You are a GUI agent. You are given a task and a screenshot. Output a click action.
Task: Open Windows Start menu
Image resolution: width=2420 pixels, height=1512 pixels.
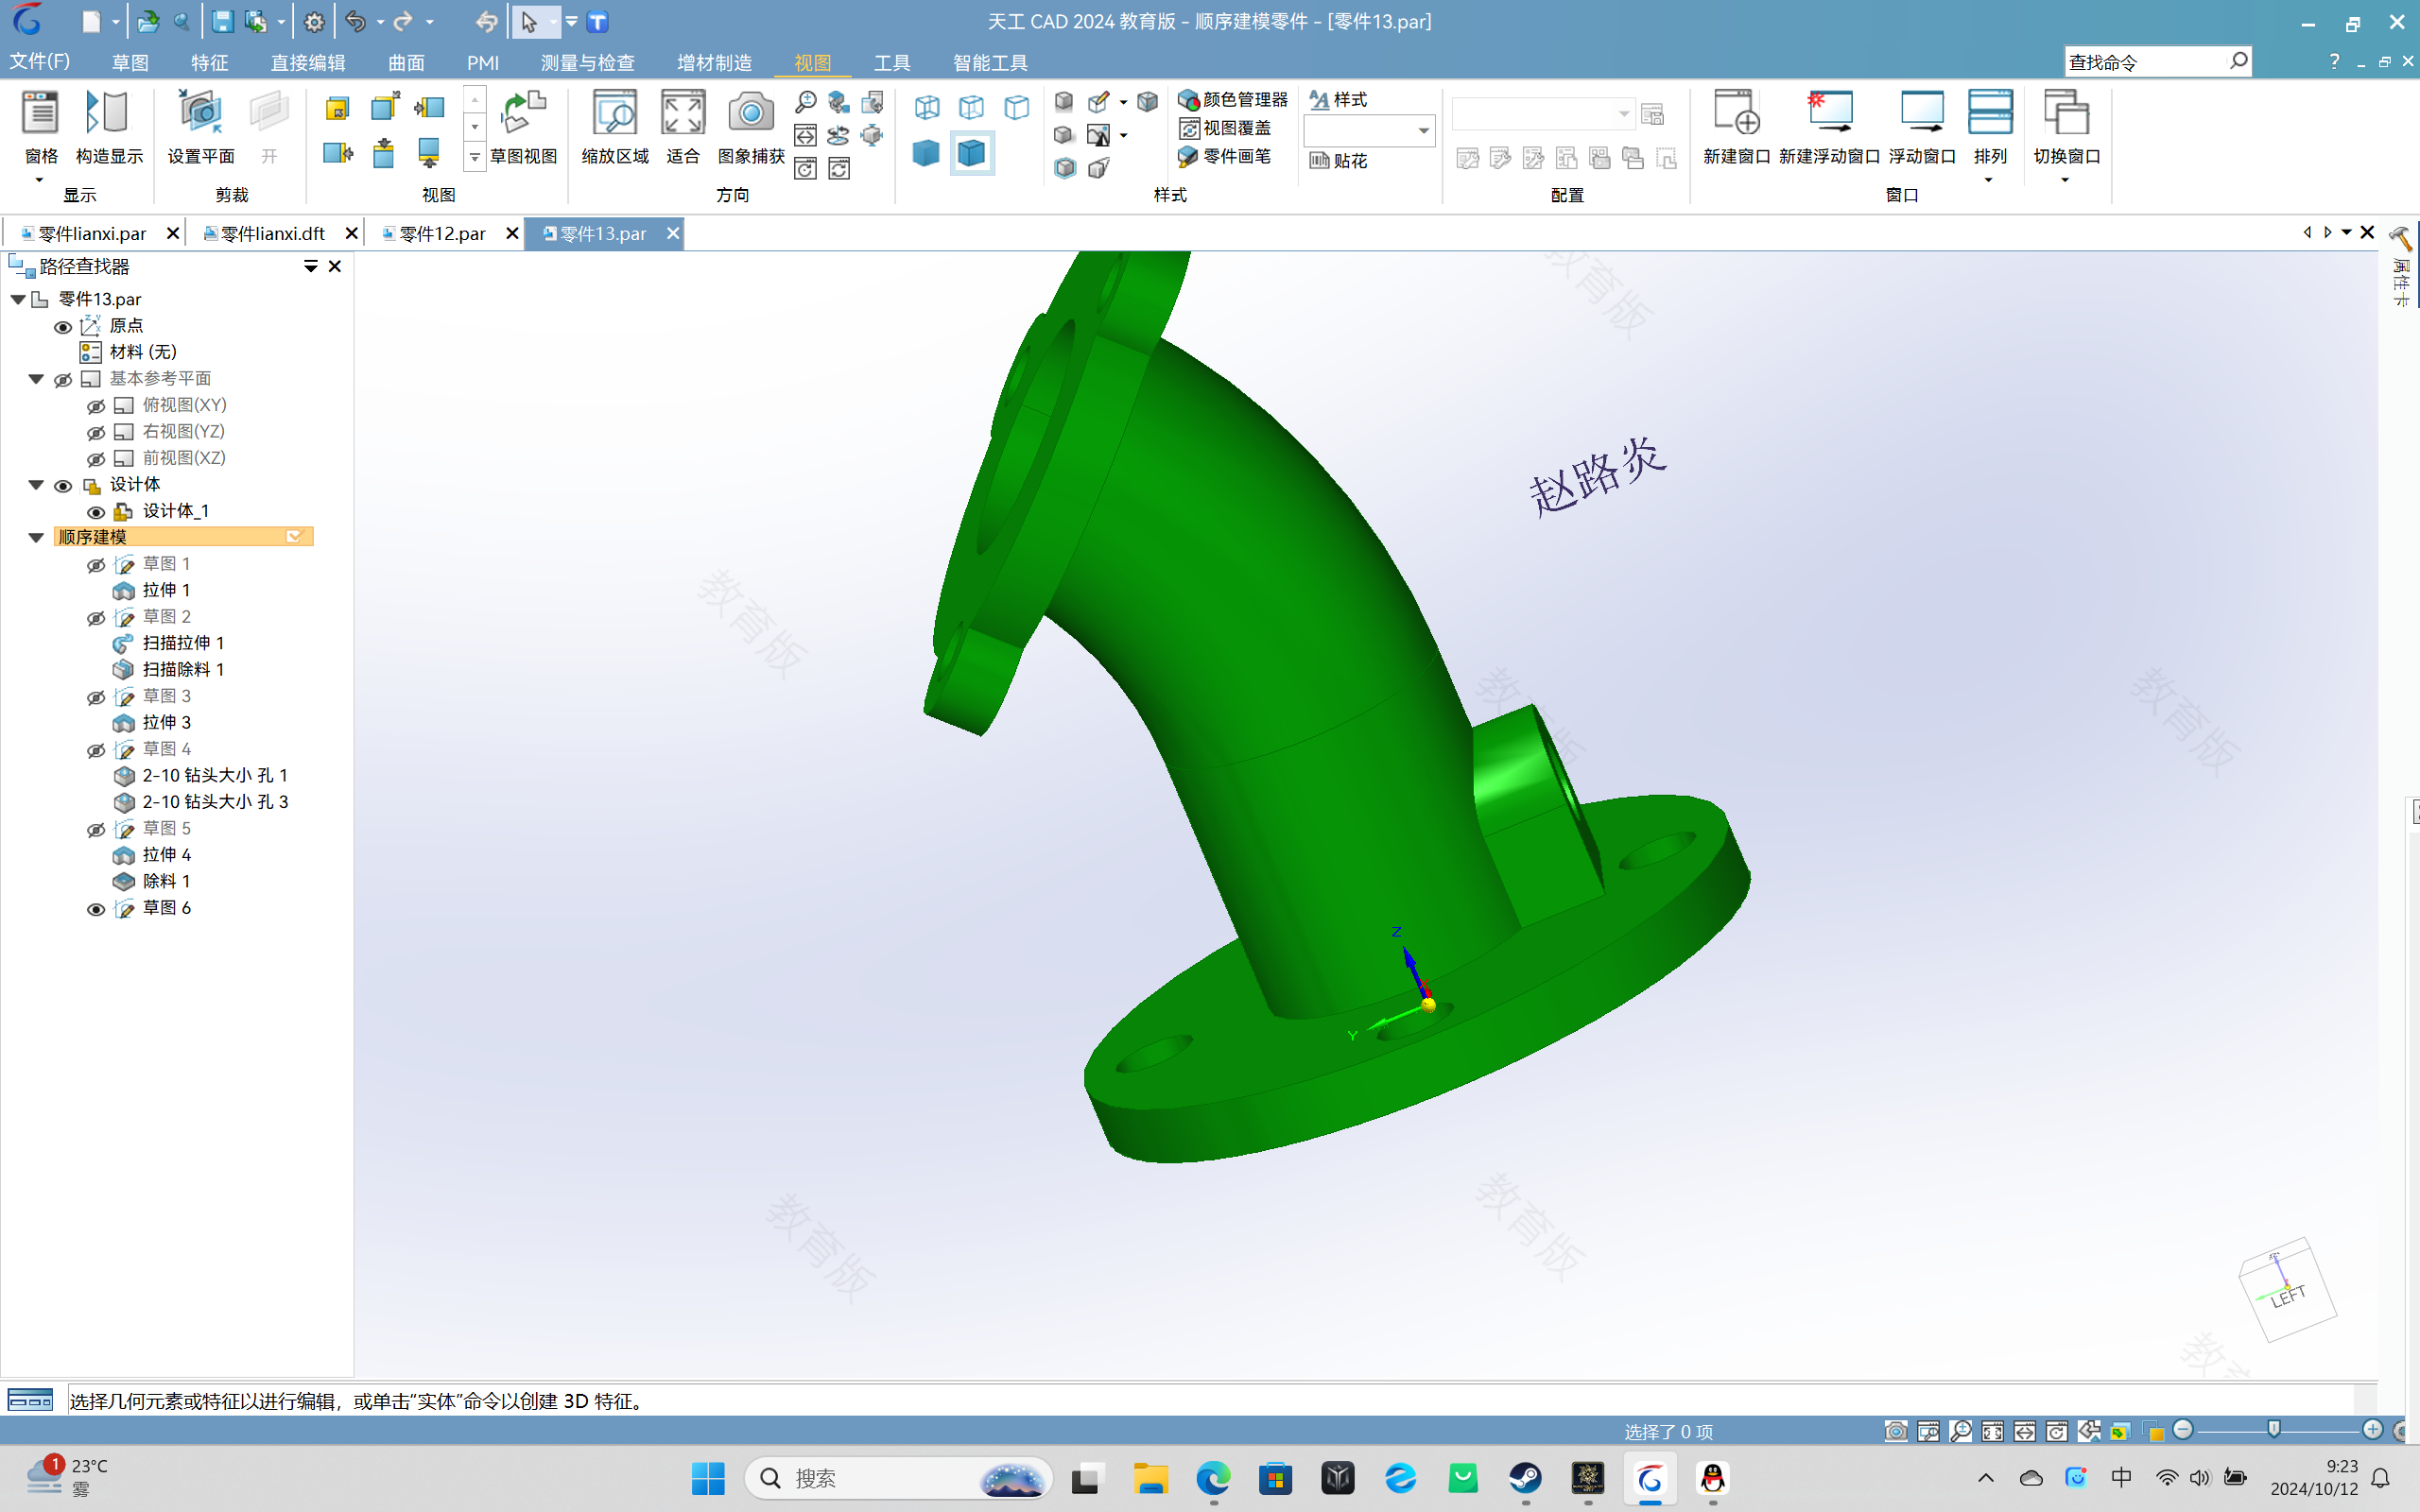point(708,1478)
